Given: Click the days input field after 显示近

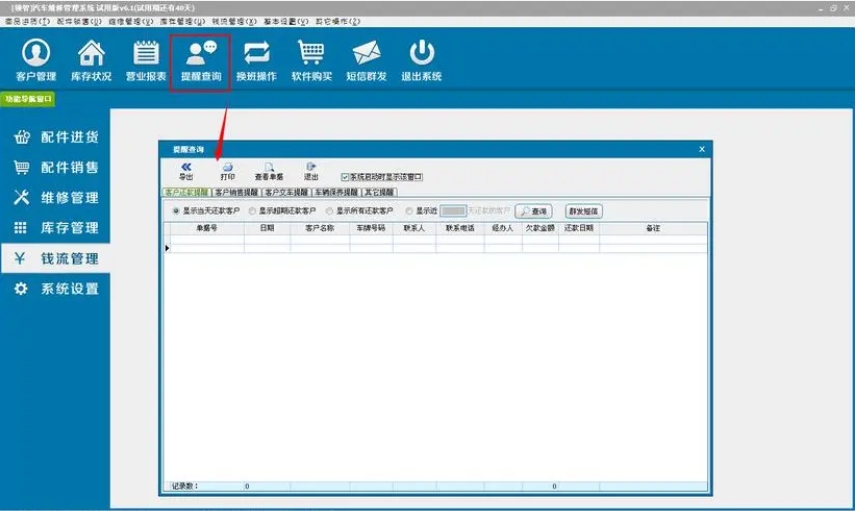Looking at the screenshot, I should click(453, 211).
